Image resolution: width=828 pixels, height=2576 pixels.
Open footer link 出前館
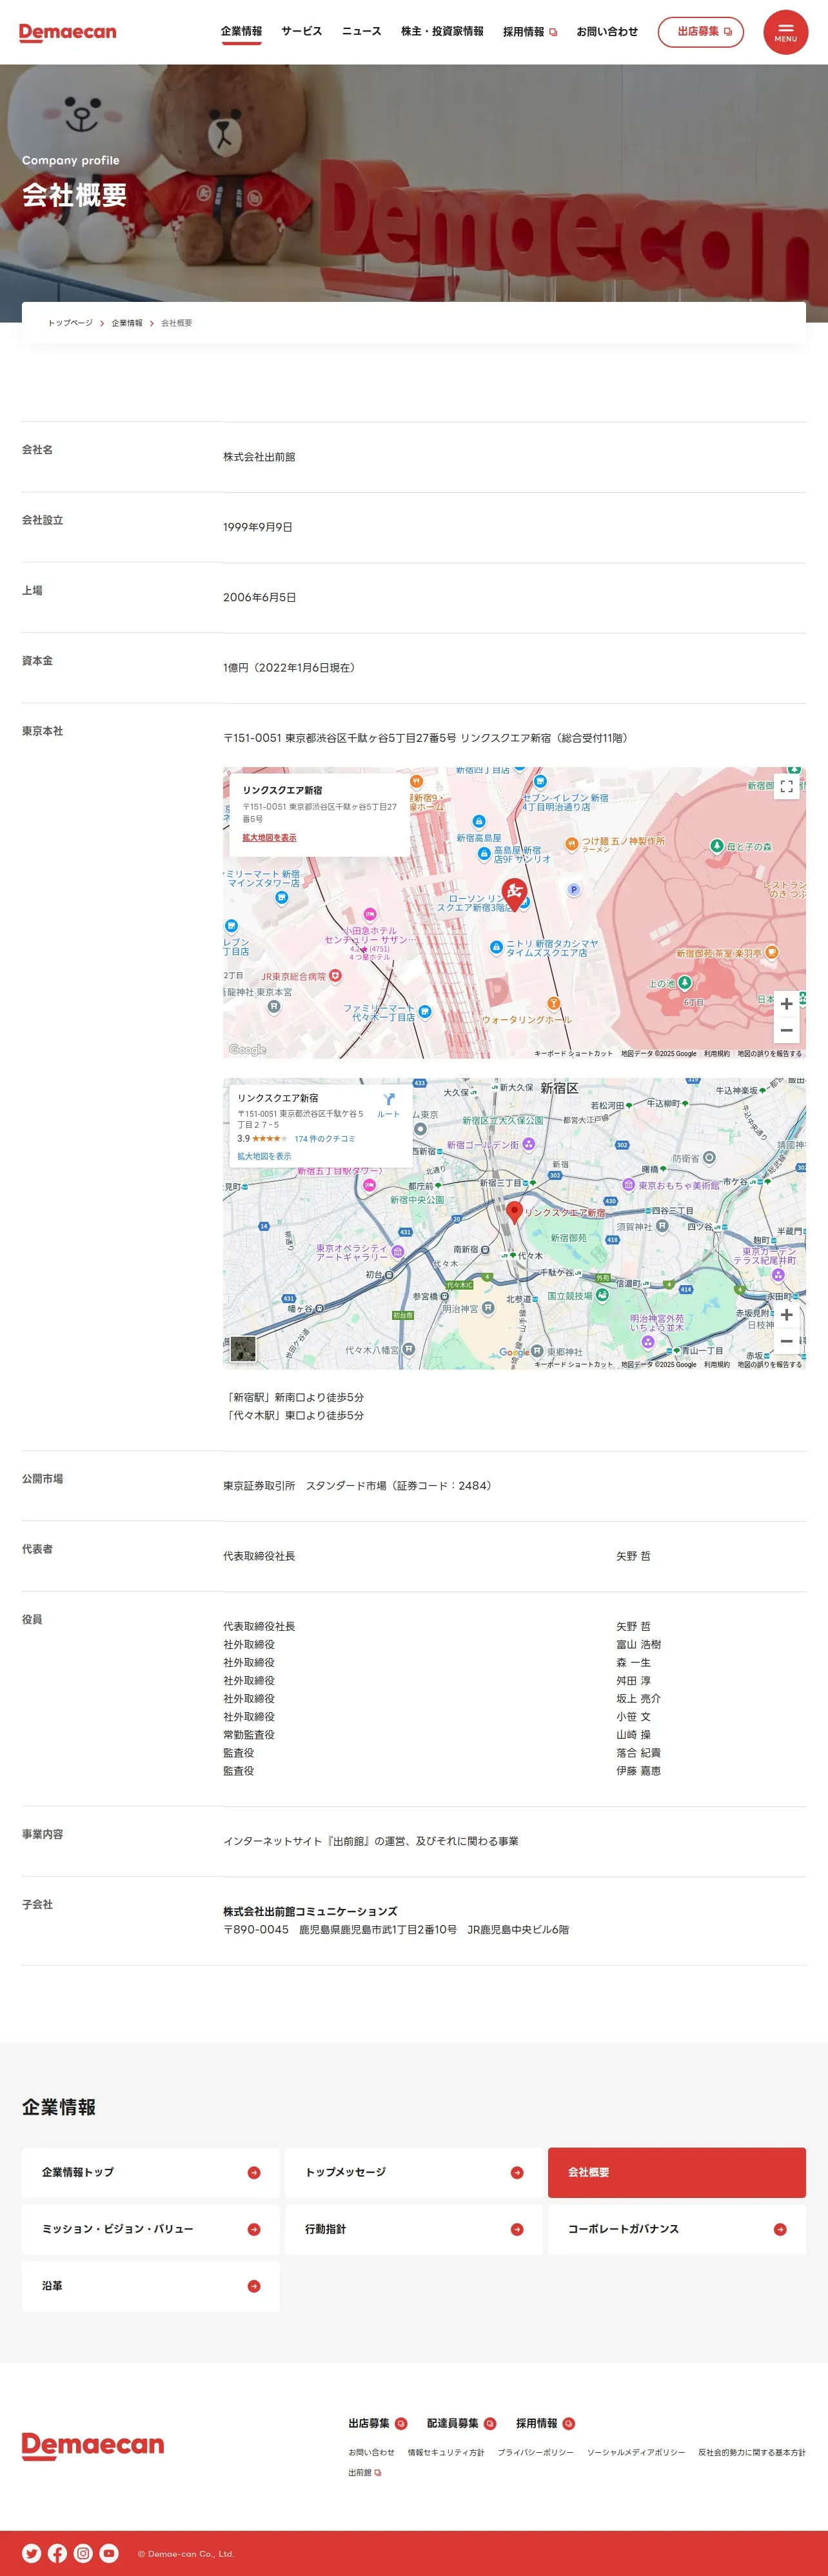(365, 2472)
